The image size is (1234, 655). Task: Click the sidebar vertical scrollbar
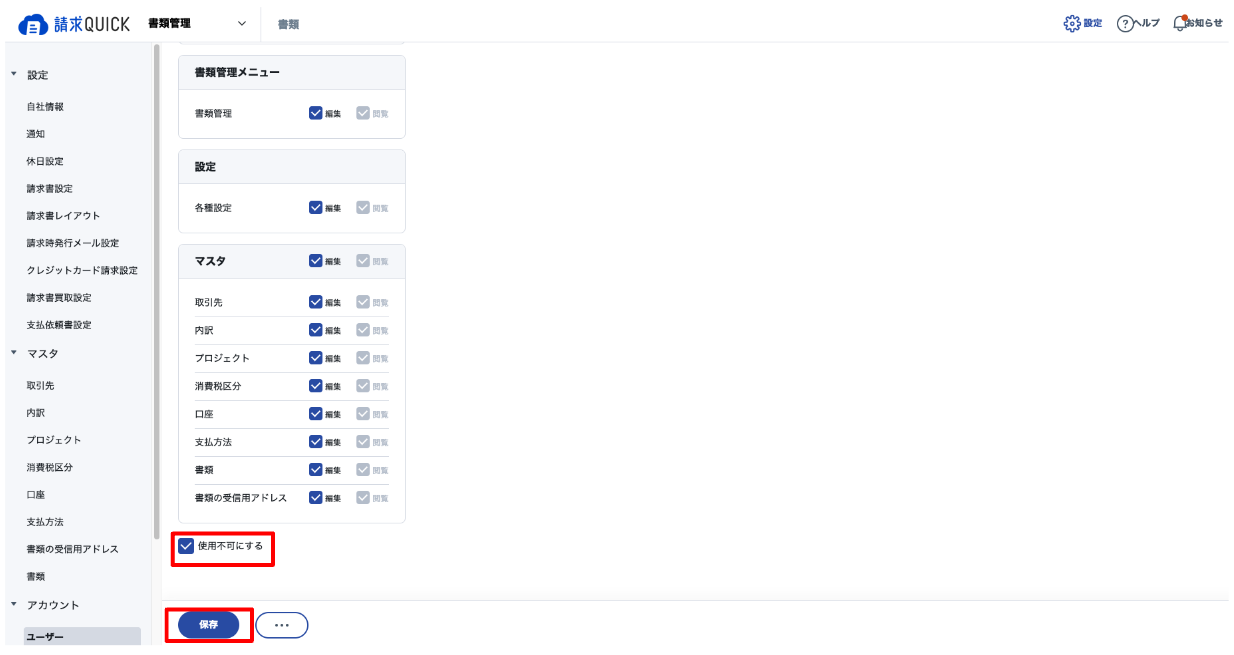coord(156,291)
